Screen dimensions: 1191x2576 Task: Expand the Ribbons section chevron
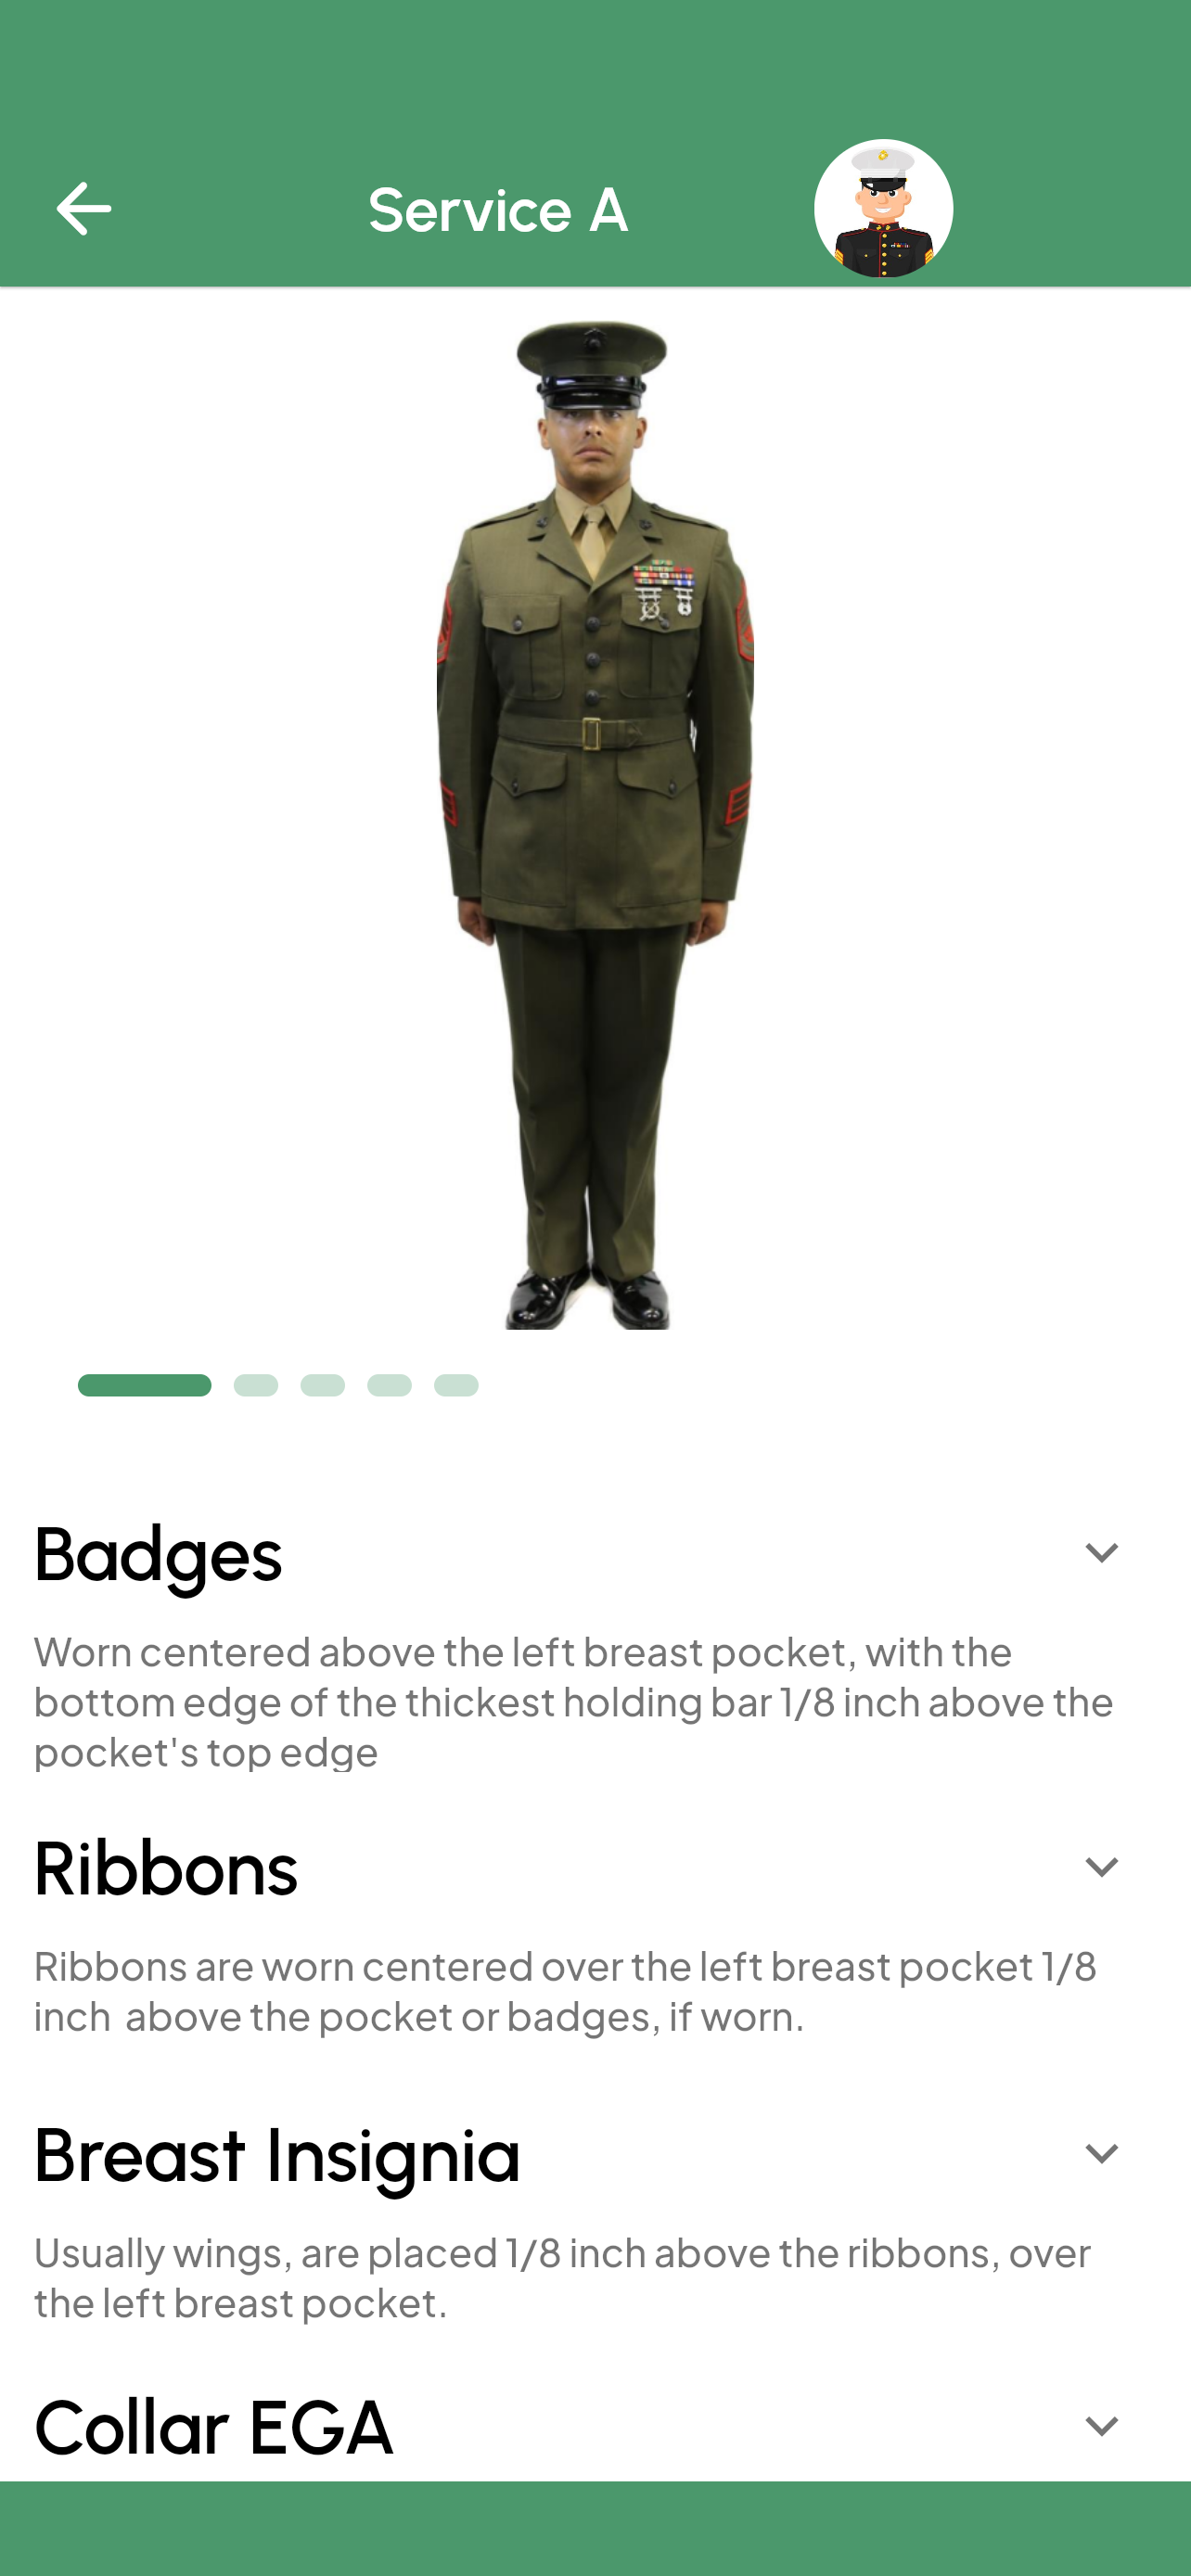(1101, 1867)
